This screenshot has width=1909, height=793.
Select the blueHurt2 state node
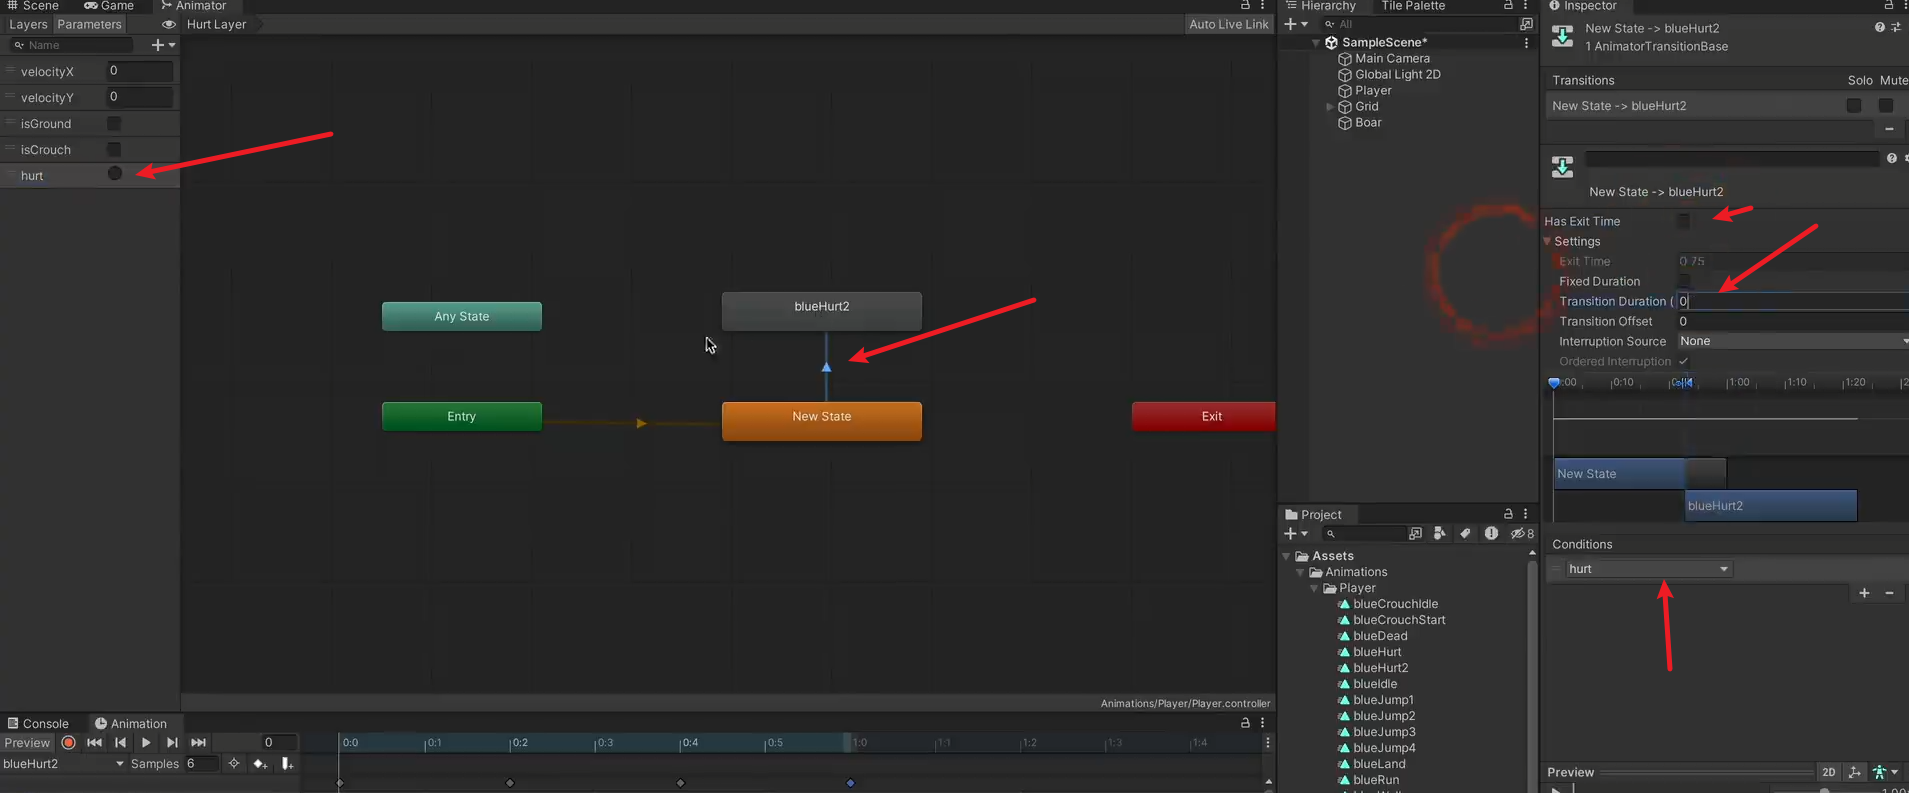click(822, 311)
